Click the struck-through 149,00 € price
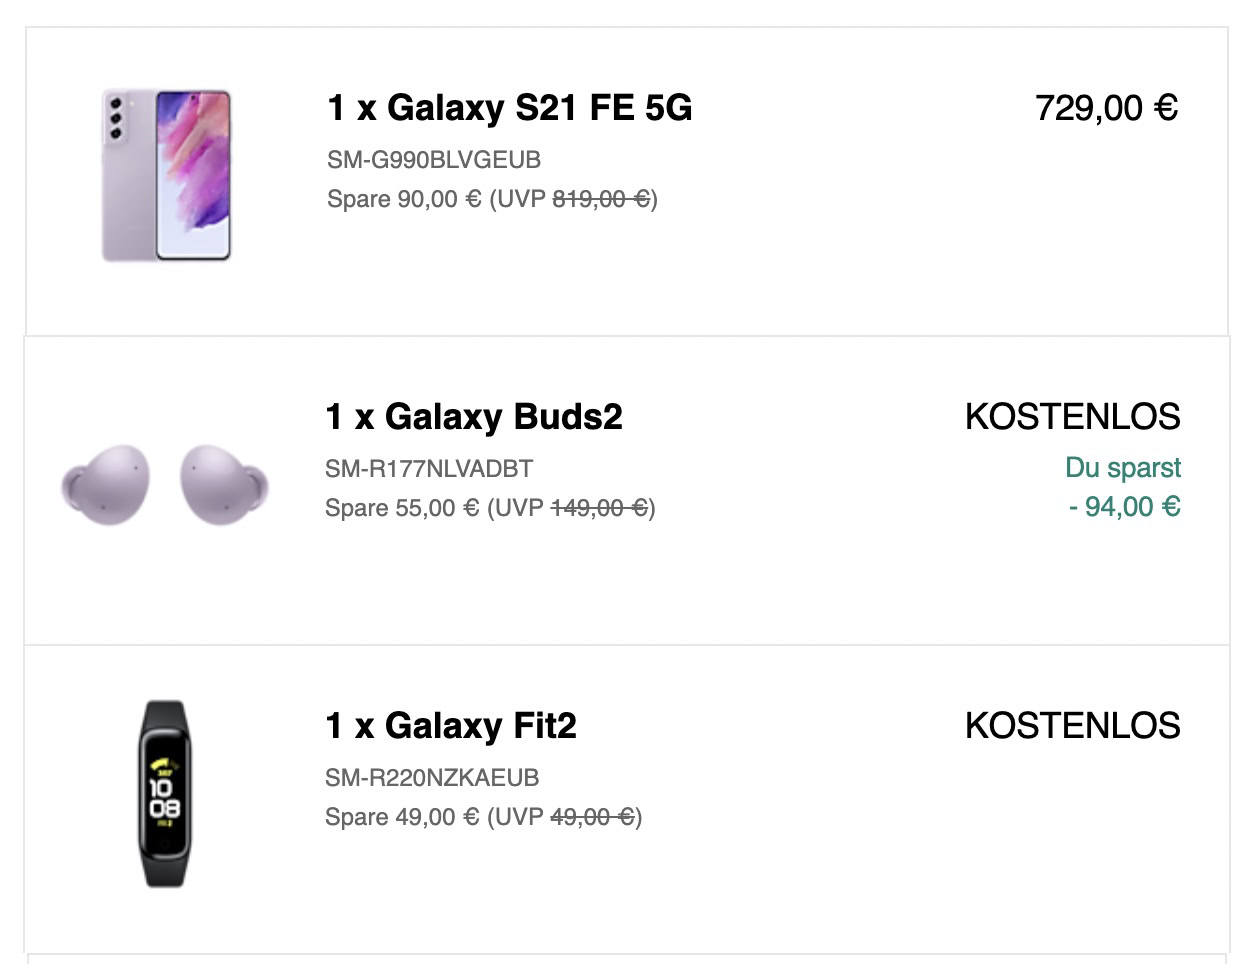The height and width of the screenshot is (964, 1256). (599, 508)
